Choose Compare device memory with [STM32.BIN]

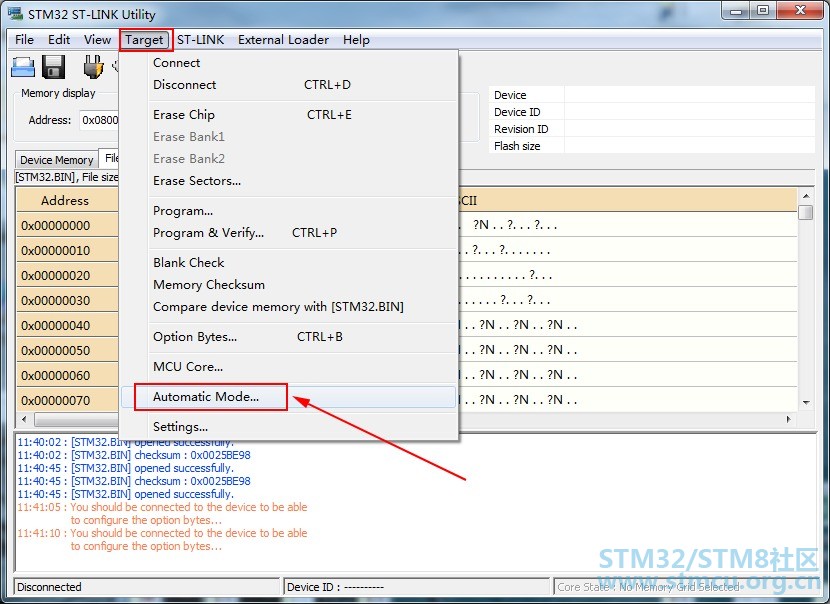(x=289, y=307)
